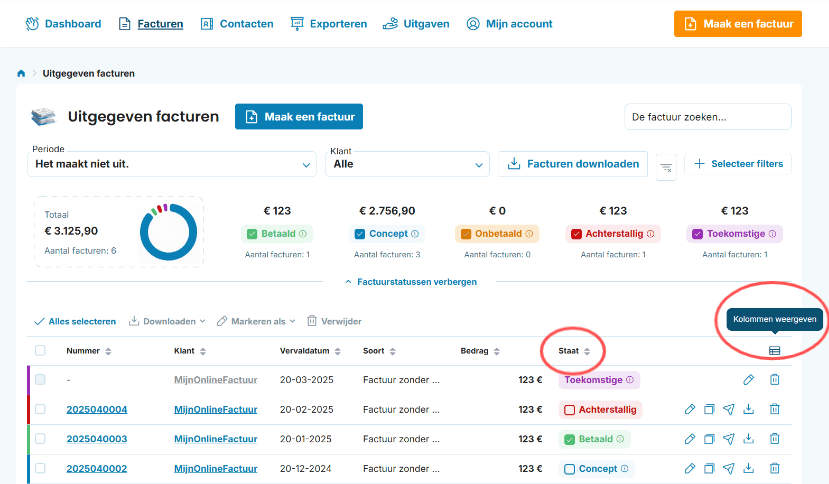Toggle the Concept status filter checkbox
The image size is (829, 484).
[x=360, y=234]
